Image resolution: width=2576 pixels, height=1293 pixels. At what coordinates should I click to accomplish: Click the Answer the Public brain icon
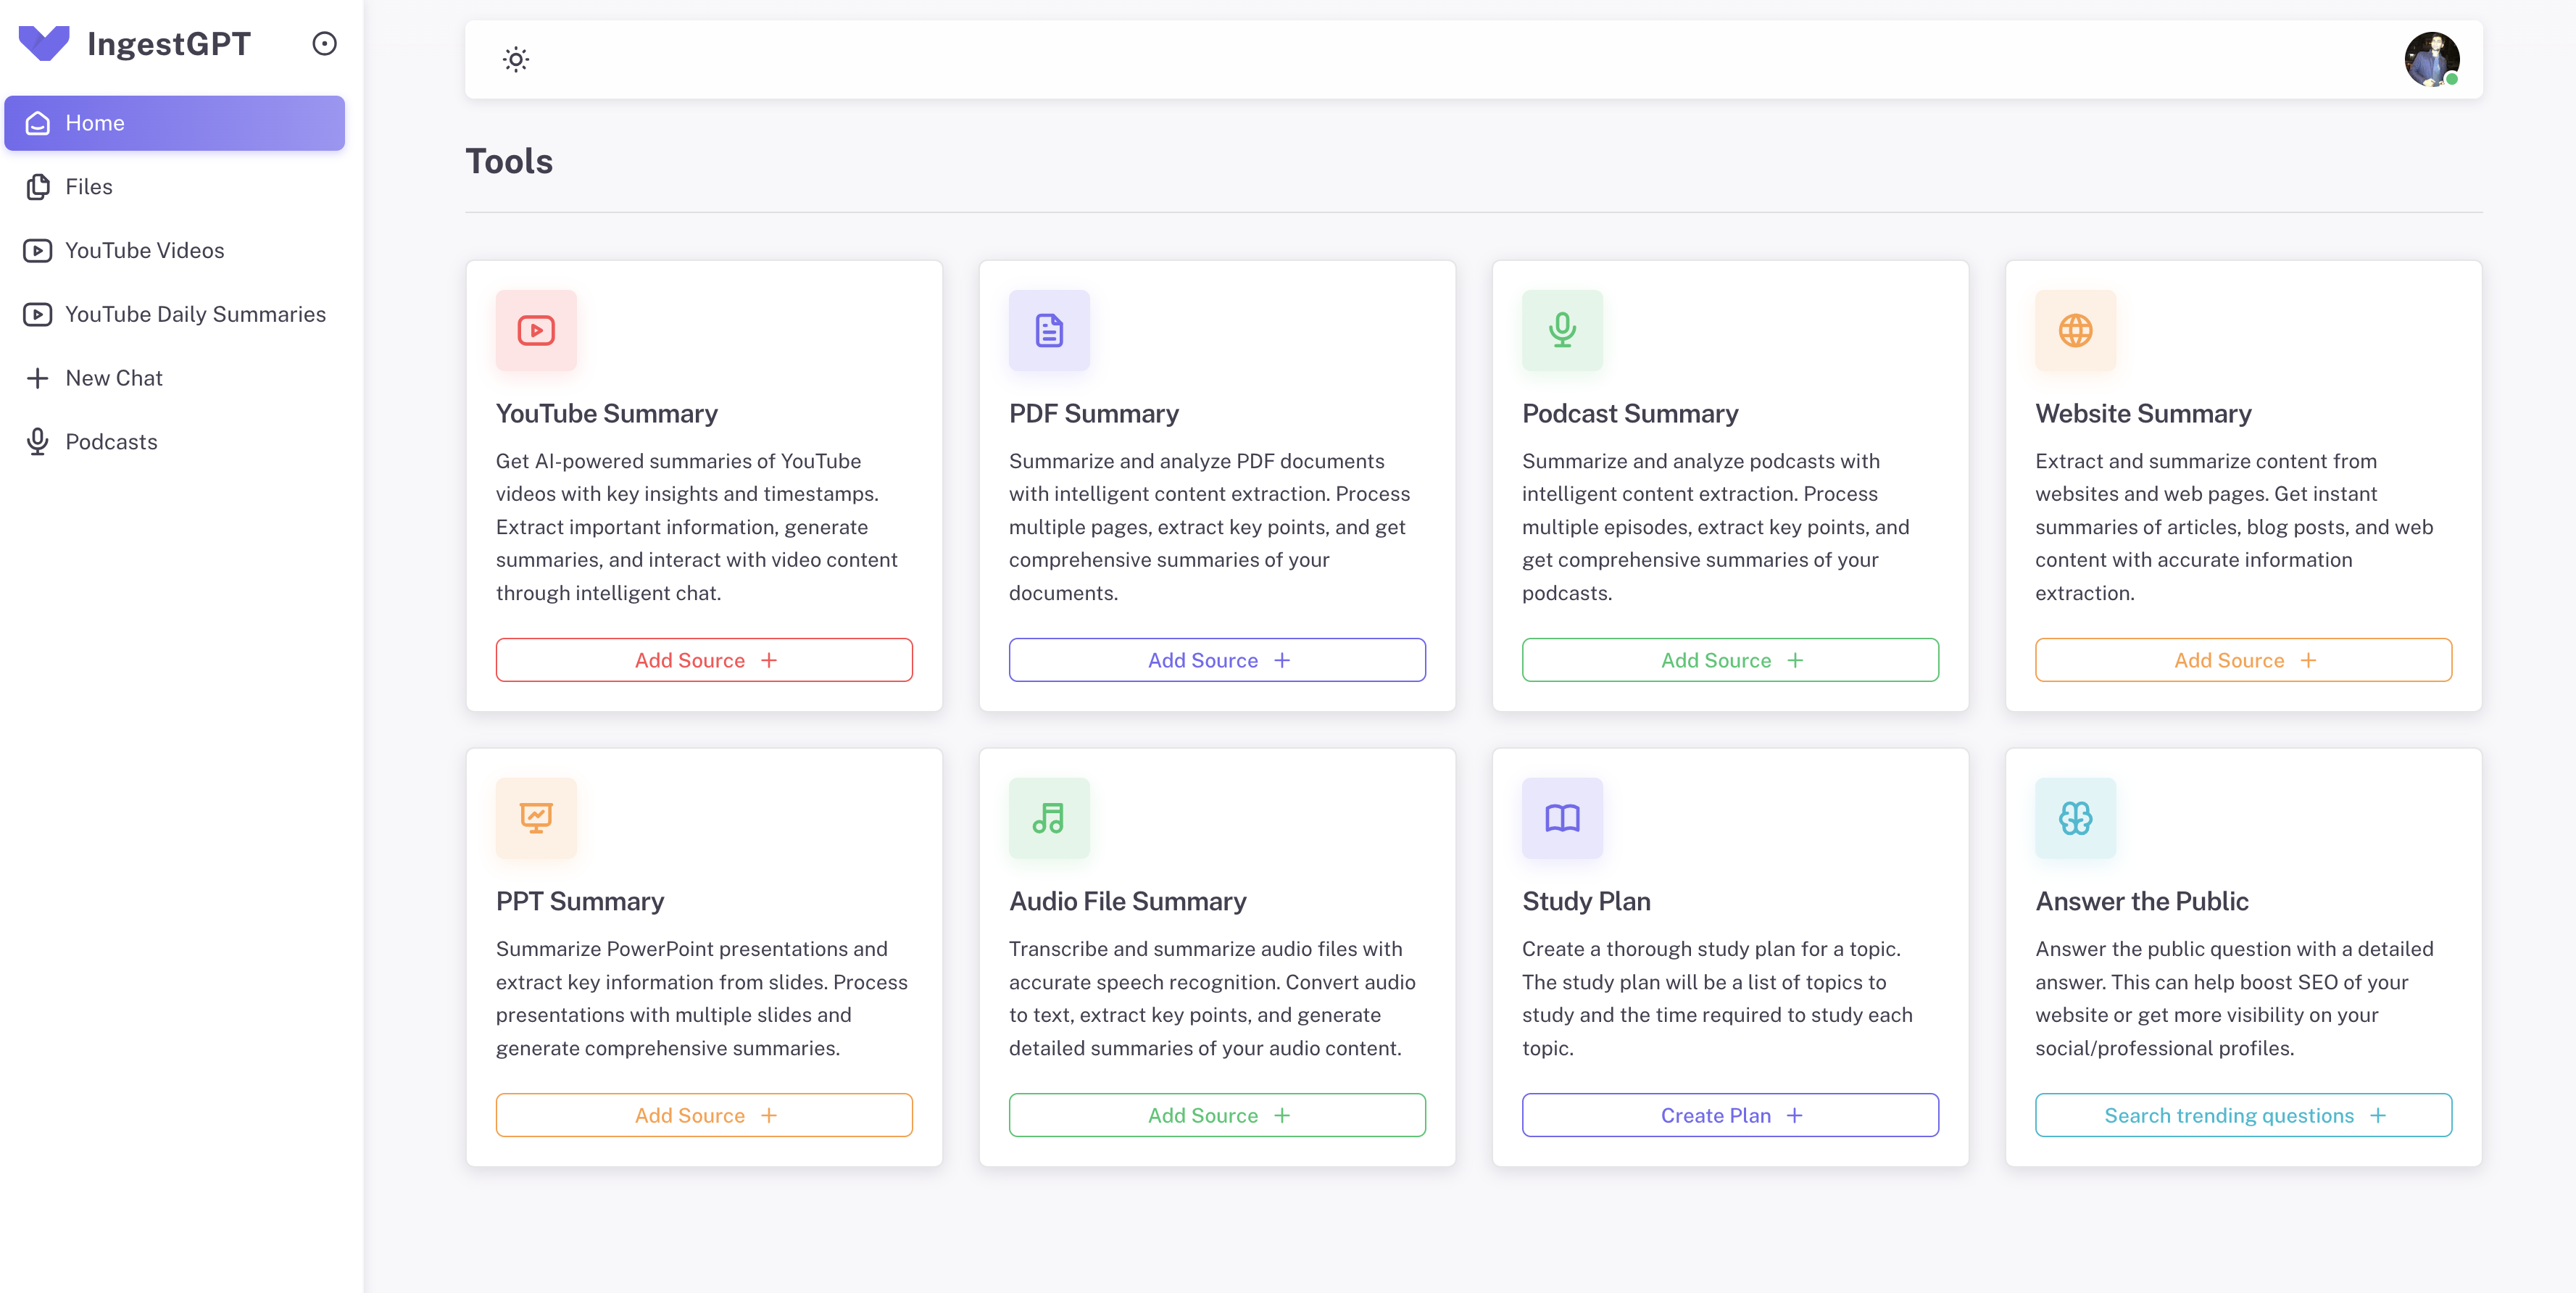(x=2075, y=818)
